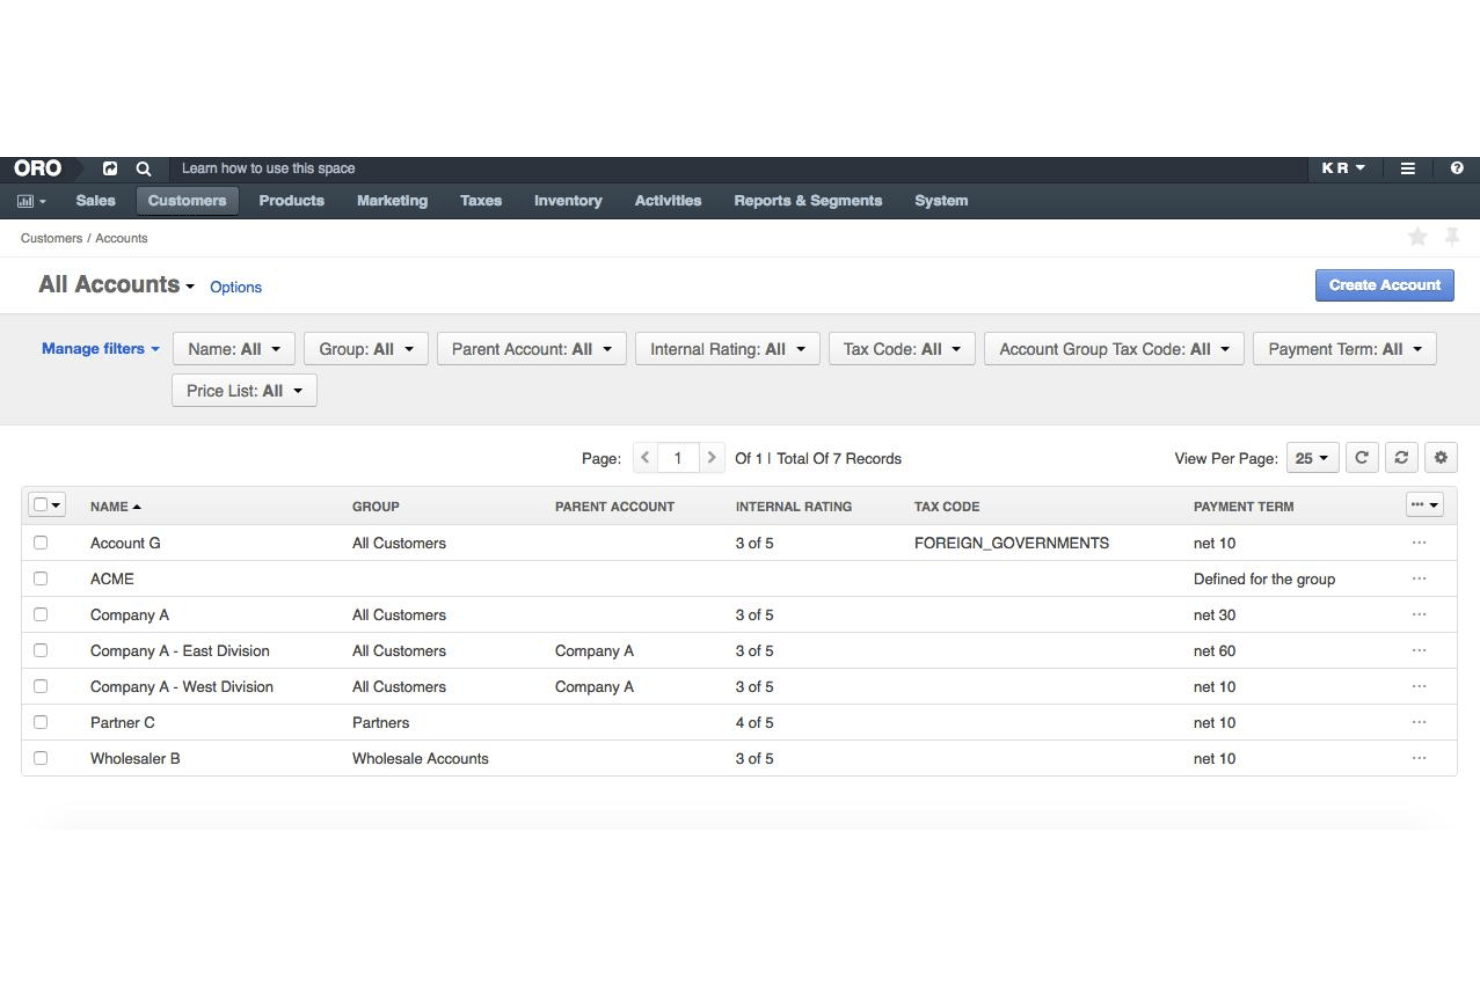Mark page as favorite with star icon
Screen dimensions: 1480x987
point(1417,237)
